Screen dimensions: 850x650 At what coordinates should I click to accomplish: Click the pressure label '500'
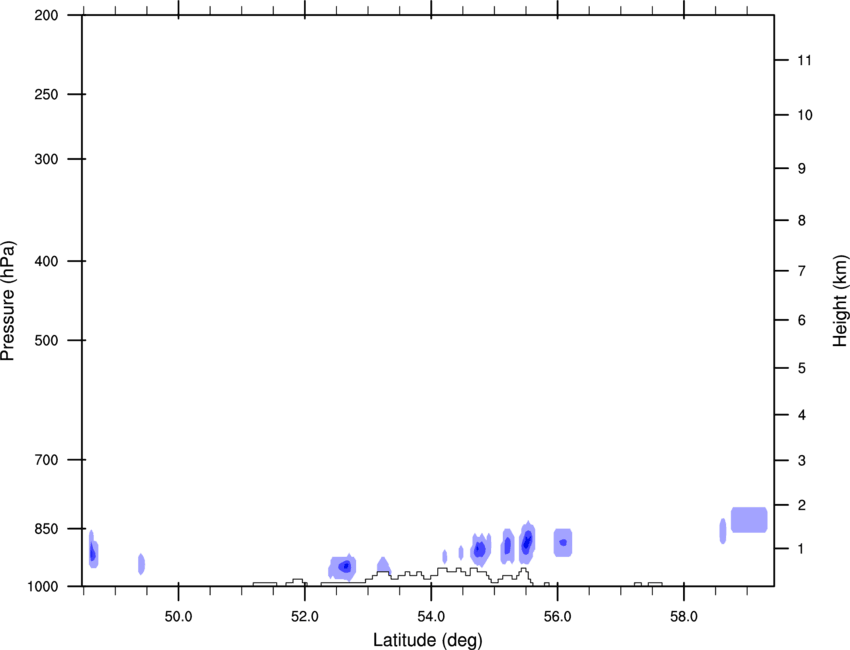pos(46,340)
